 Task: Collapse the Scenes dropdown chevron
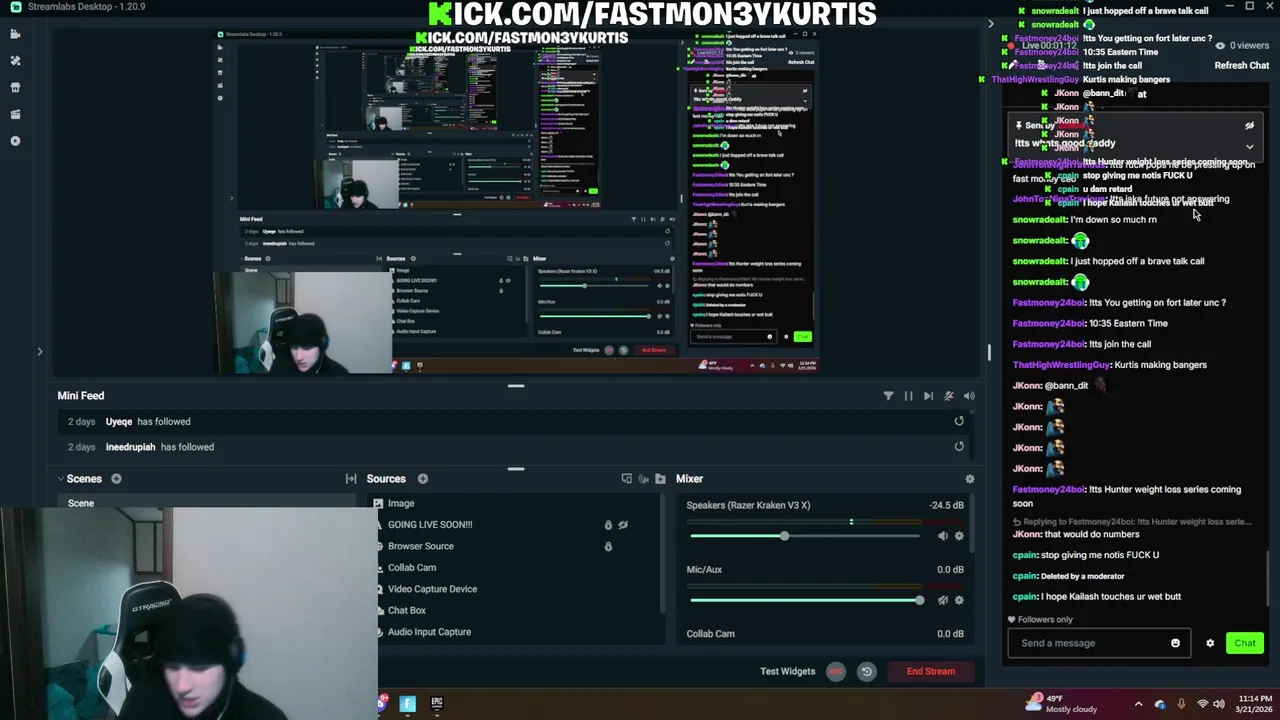tap(60, 479)
